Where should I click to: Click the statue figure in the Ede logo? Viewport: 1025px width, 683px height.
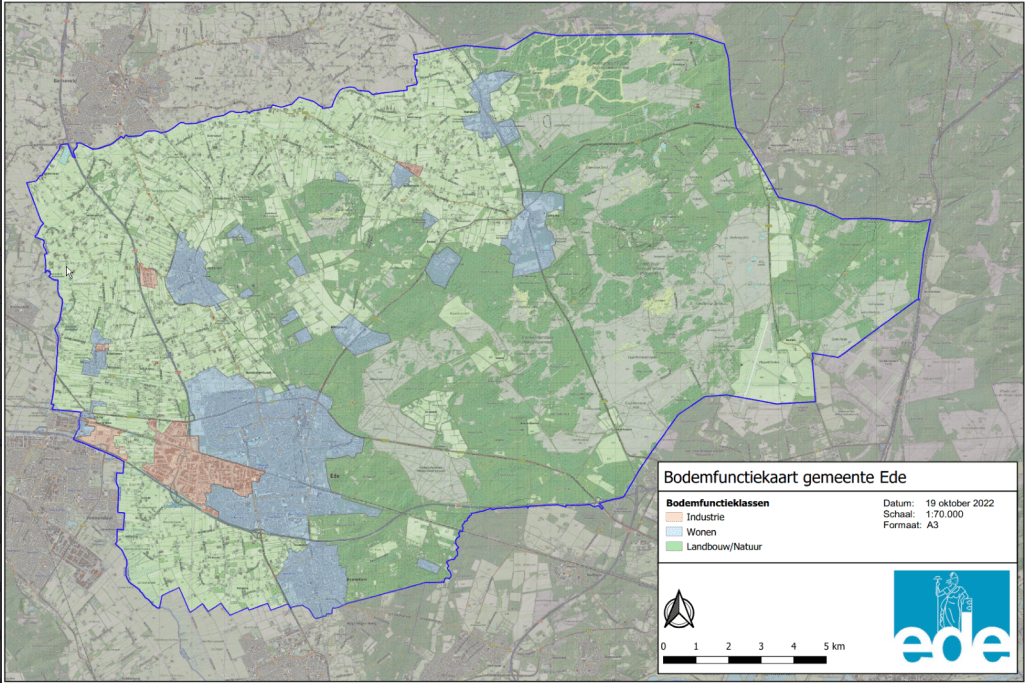pos(951,599)
